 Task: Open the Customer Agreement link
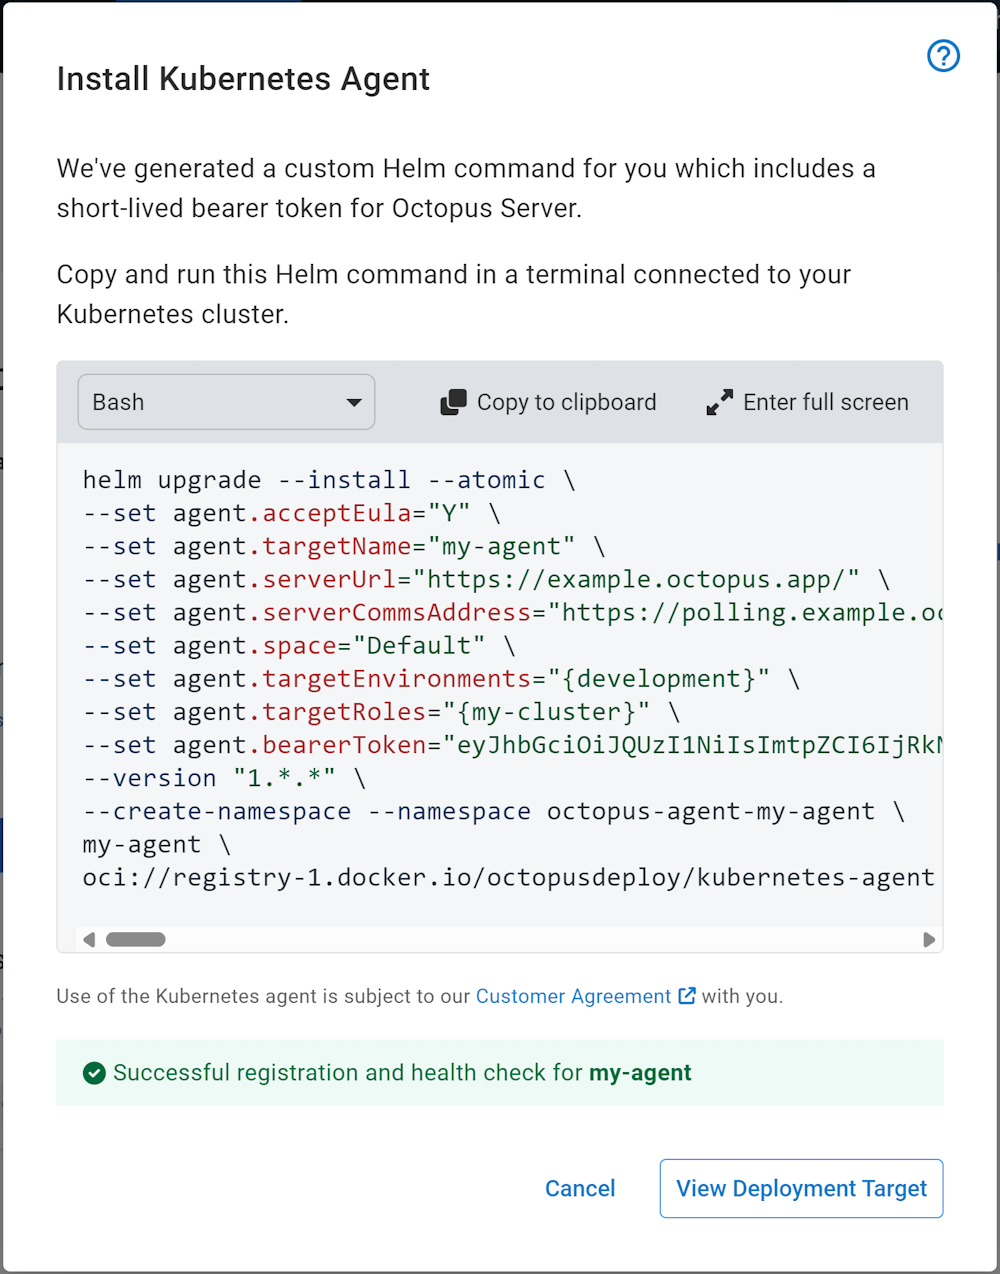coord(572,995)
